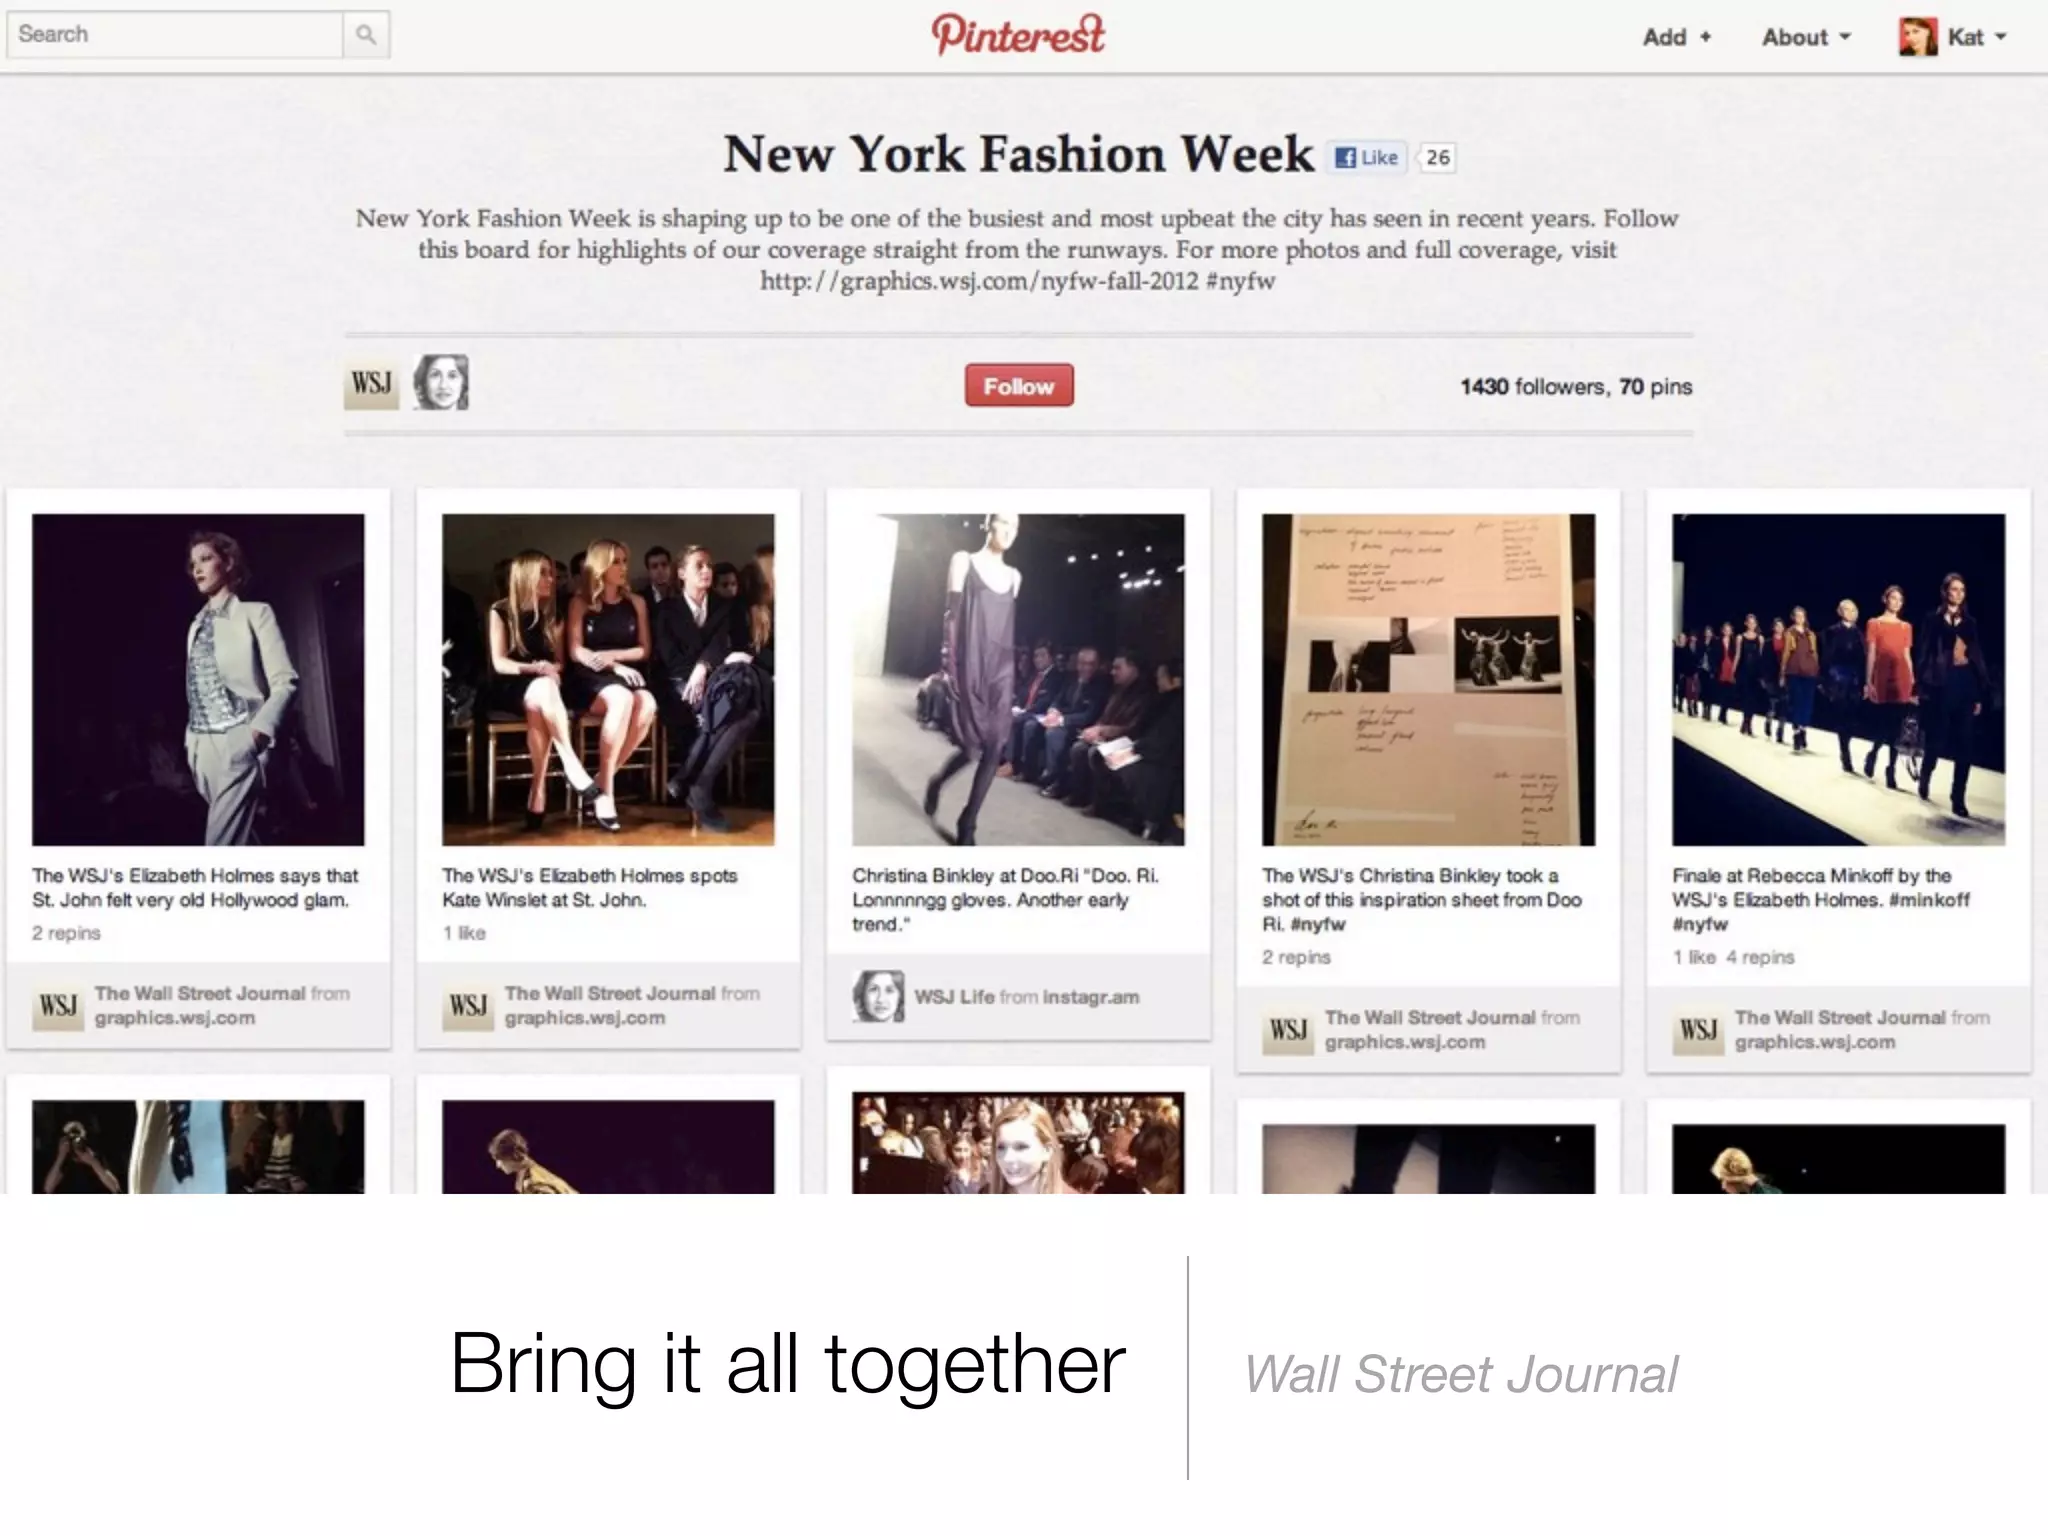Click WSJ Life avatar under Doo.Ri pin
Viewport: 2048px width, 1536px height.
coord(878,996)
